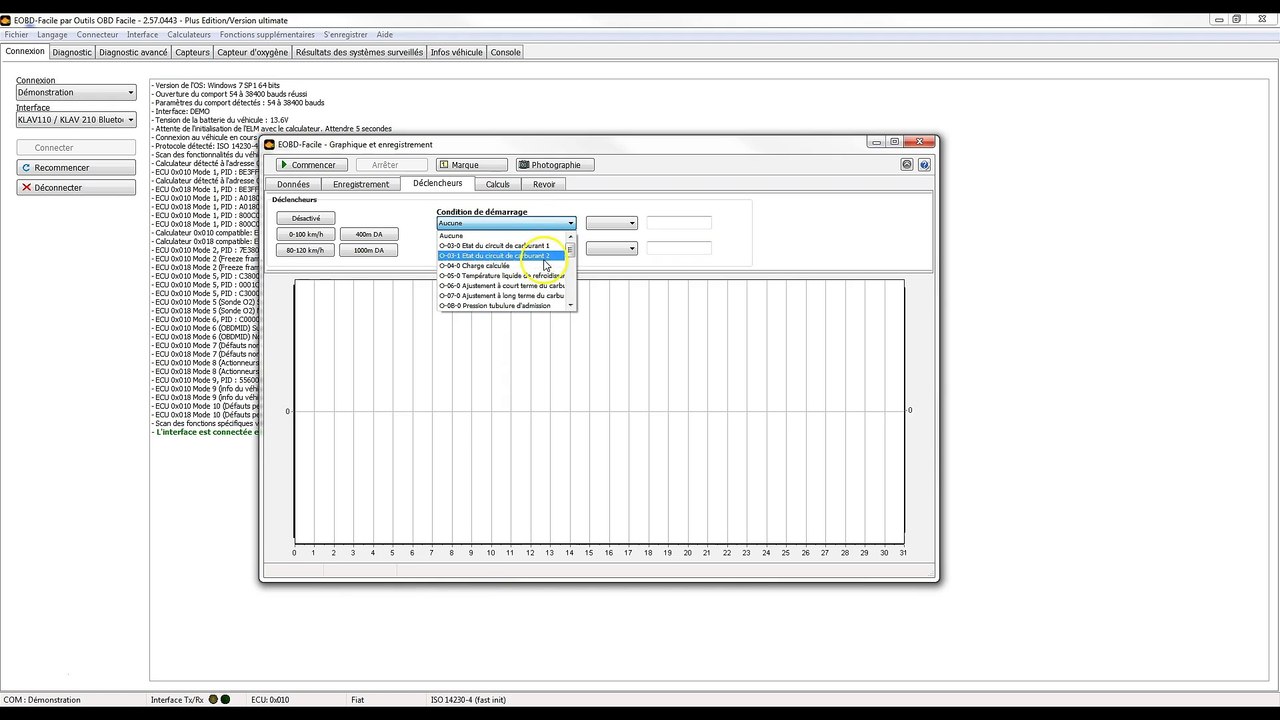This screenshot has width=1280, height=720.
Task: Select O-06-0 Ajustement à court terme
Action: 501,286
